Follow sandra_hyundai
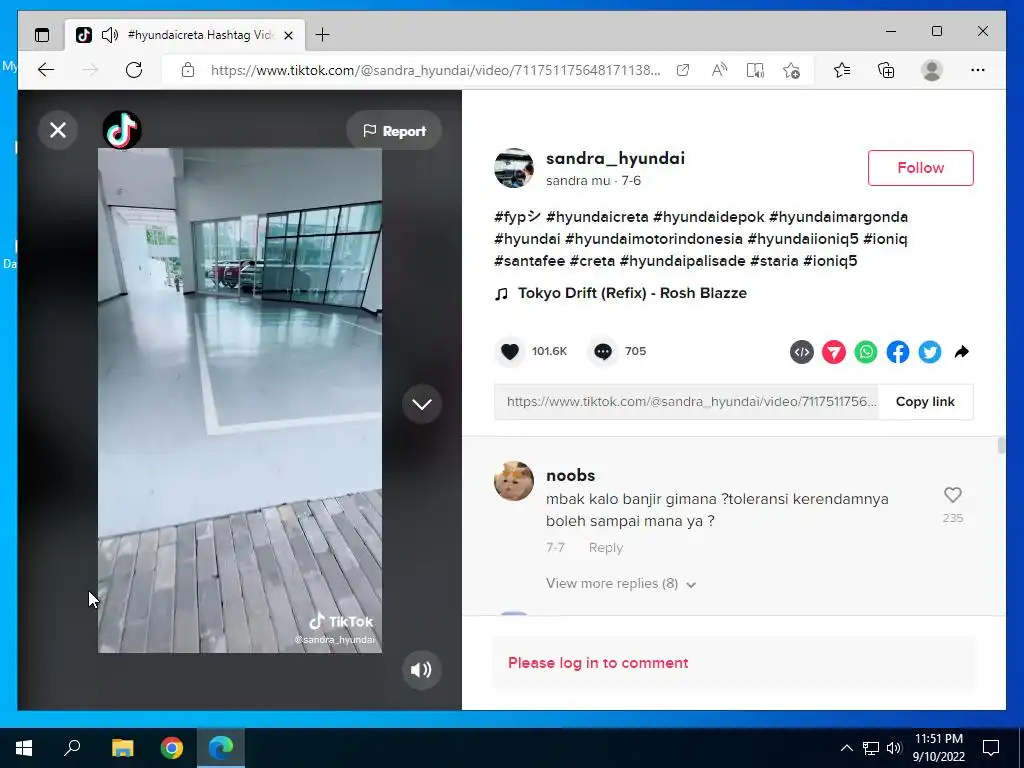 click(920, 168)
